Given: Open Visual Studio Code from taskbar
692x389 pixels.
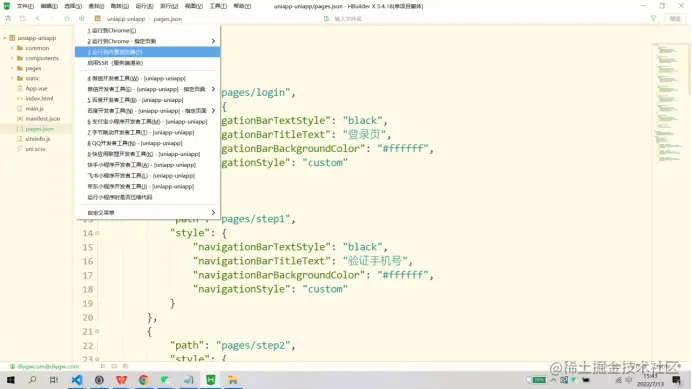Looking at the screenshot, I should 77,380.
